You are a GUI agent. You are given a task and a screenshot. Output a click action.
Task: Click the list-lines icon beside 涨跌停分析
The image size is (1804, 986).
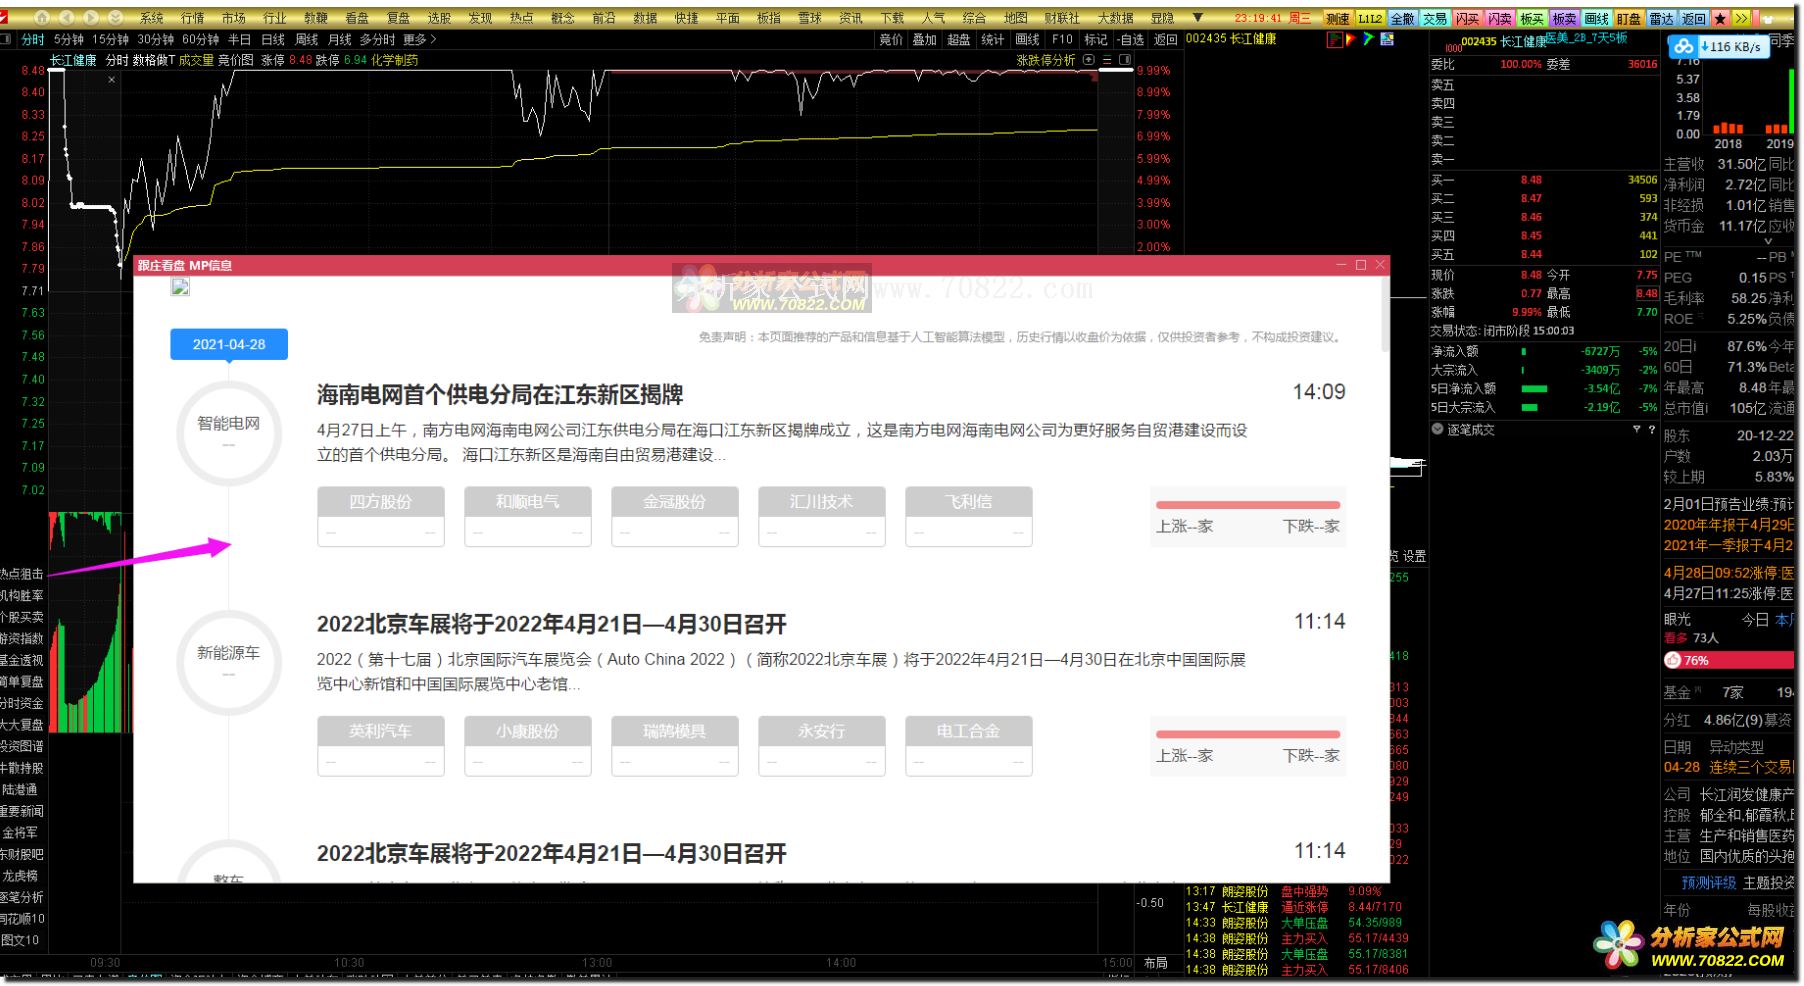click(1107, 60)
